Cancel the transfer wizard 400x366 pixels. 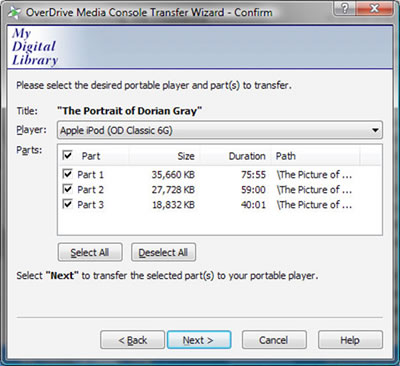[x=274, y=340]
